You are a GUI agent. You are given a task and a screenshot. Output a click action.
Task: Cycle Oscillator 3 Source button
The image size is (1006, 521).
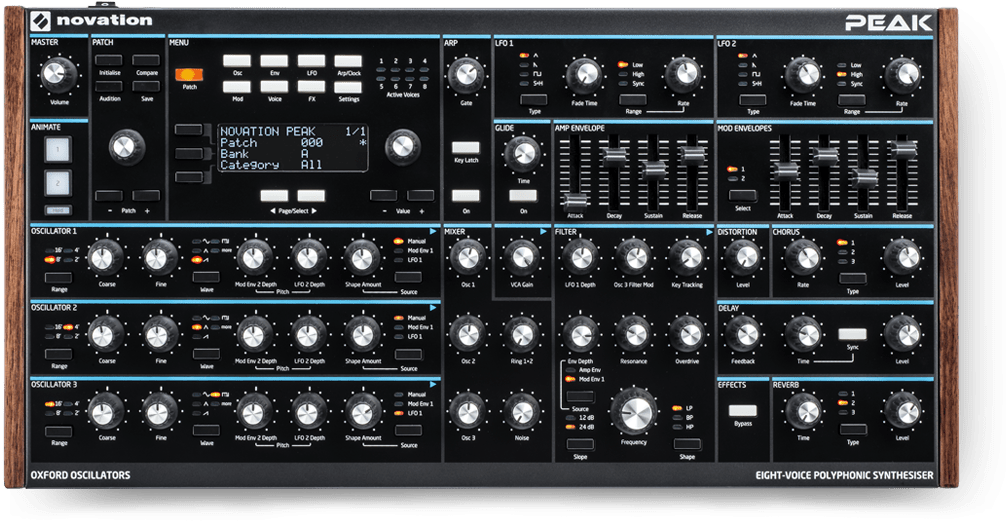[408, 431]
